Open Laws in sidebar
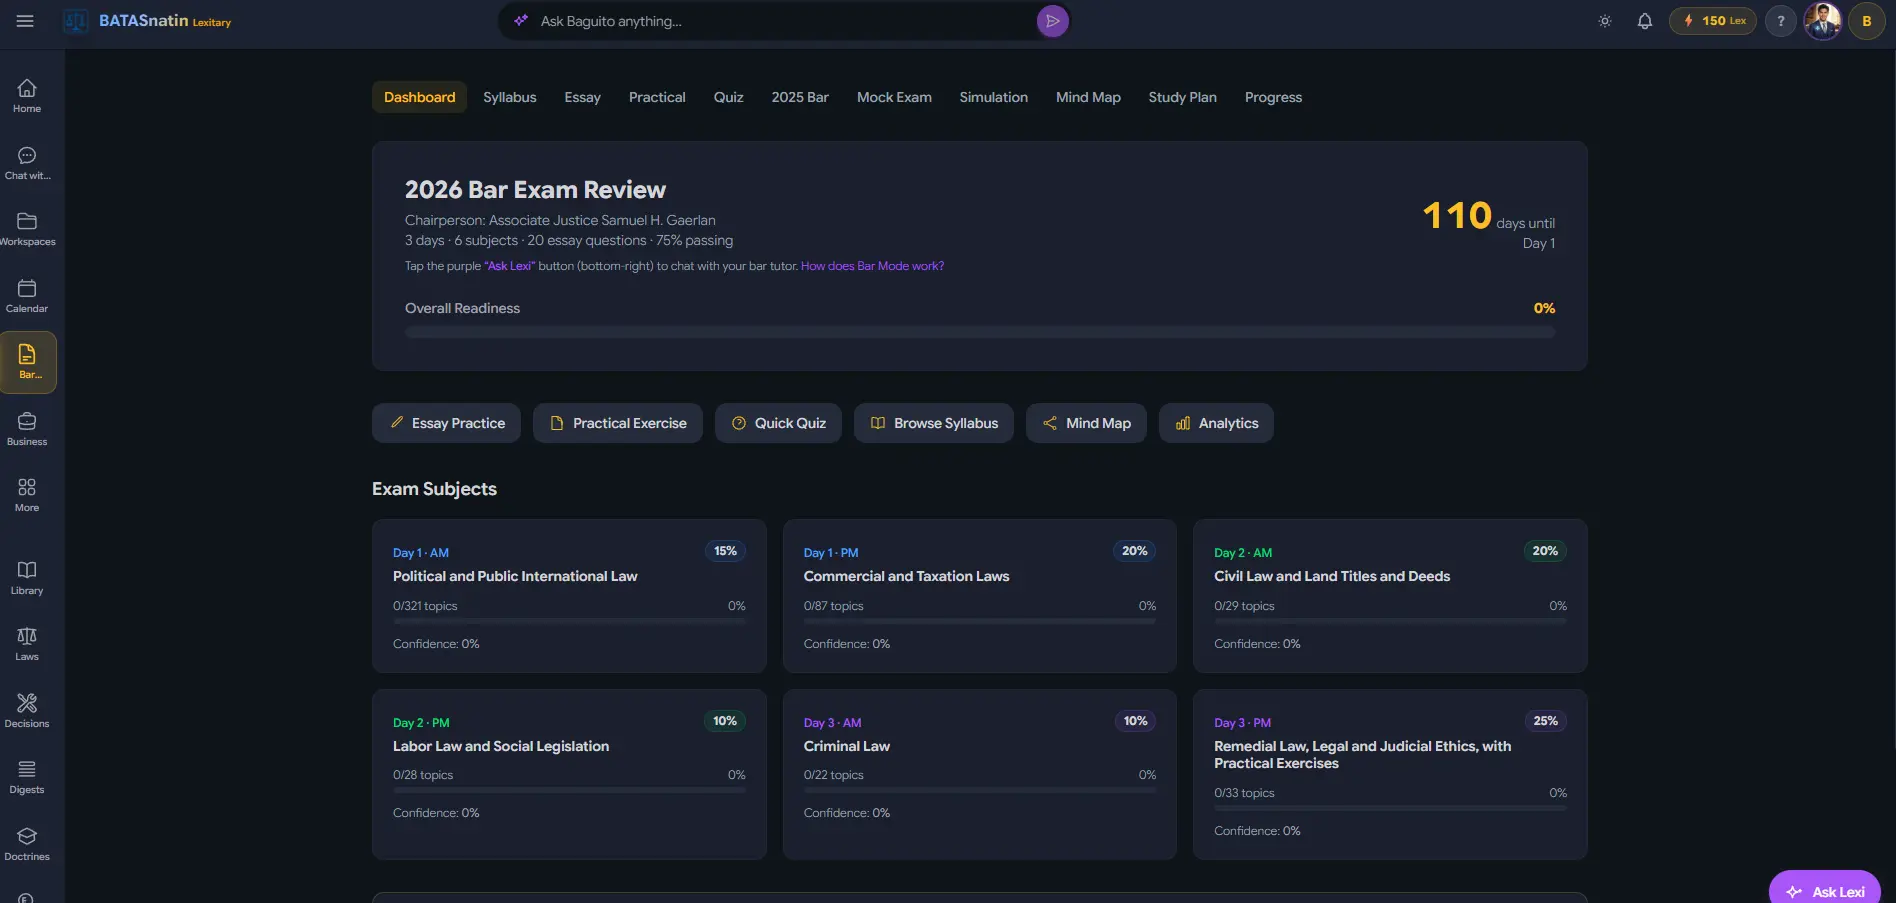 coord(27,644)
